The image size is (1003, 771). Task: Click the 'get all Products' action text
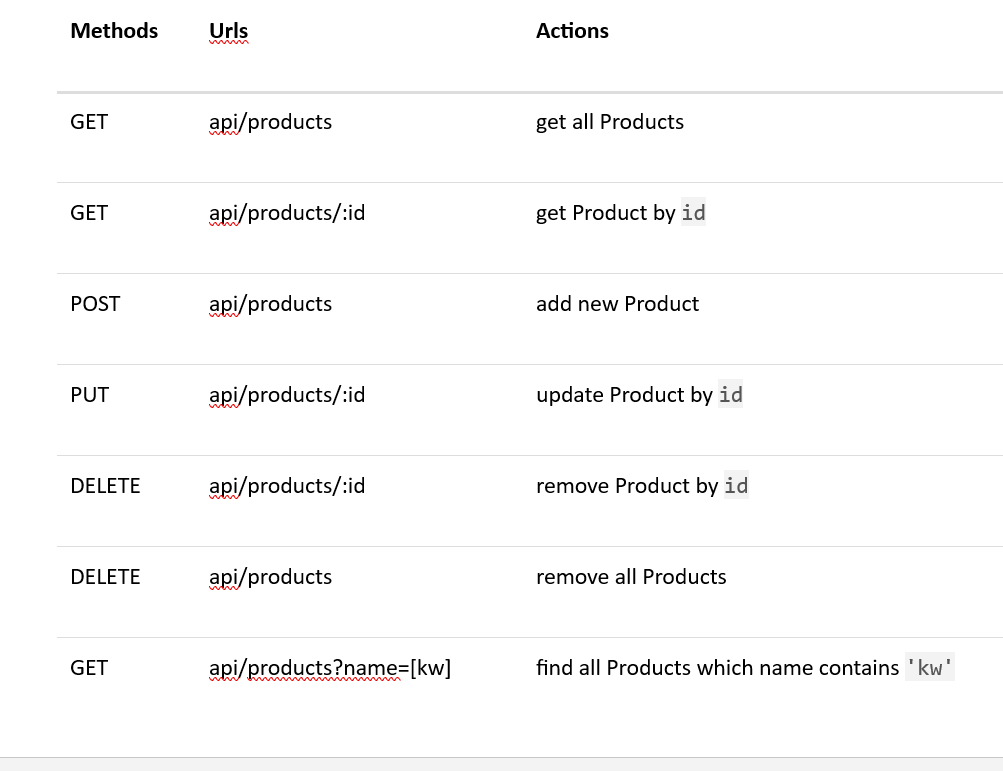[x=610, y=122]
